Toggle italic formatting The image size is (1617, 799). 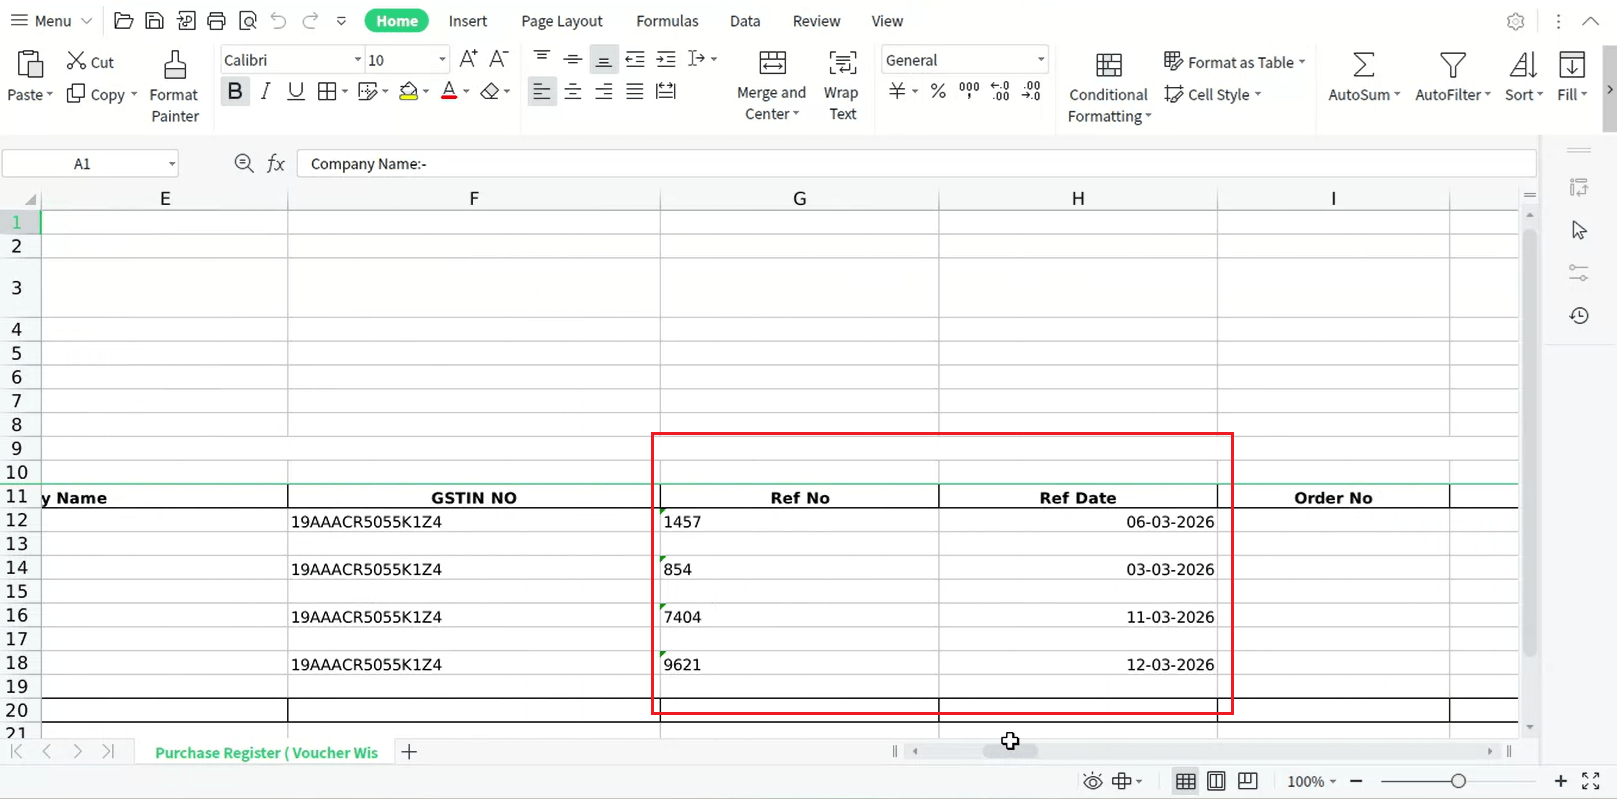point(265,92)
